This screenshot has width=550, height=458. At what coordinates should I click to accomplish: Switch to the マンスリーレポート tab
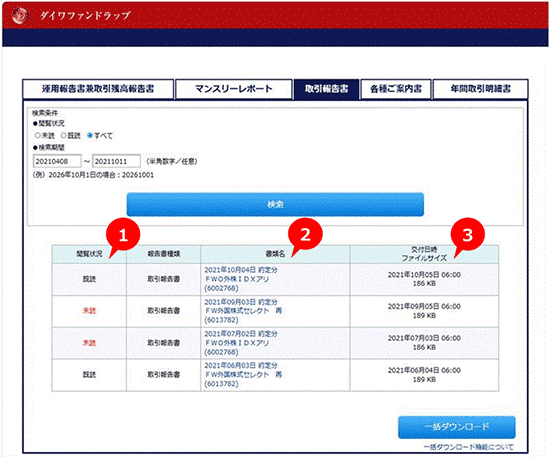coord(234,89)
